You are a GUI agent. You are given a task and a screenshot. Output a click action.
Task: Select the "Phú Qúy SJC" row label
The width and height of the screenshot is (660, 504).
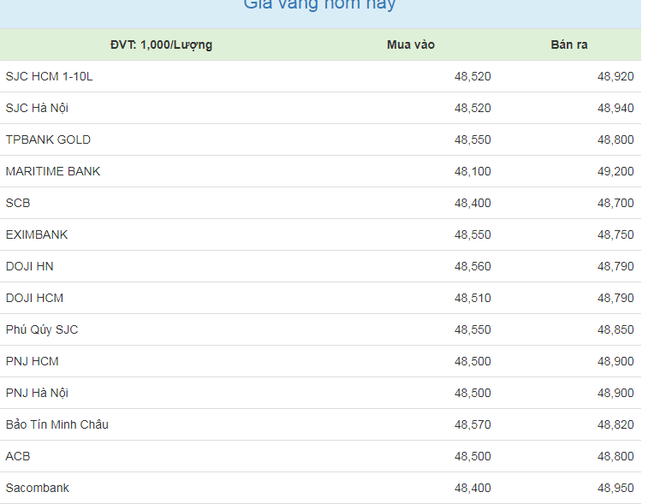pos(42,330)
